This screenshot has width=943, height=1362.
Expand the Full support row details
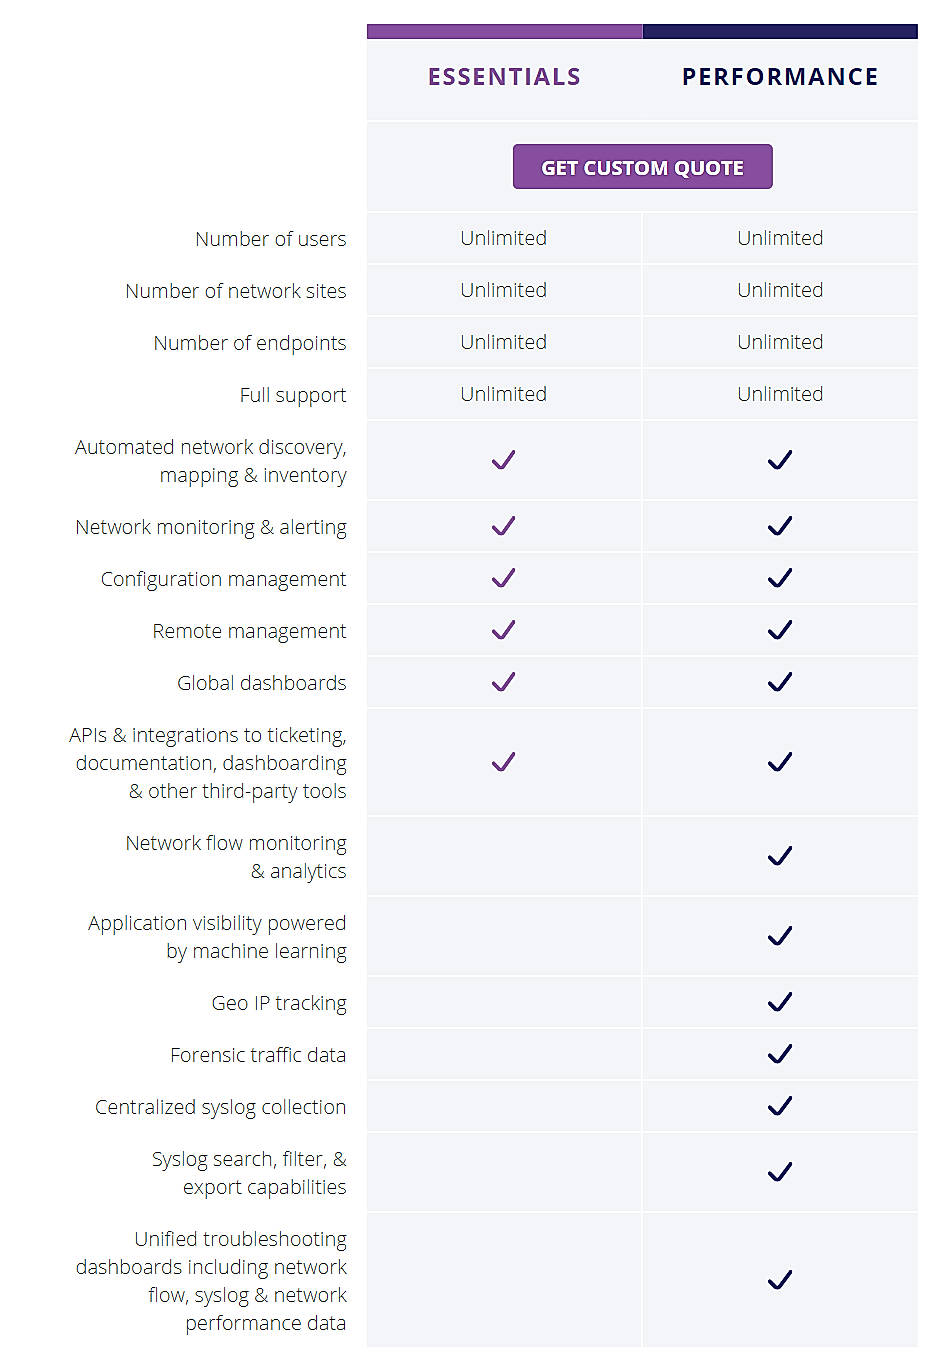293,394
